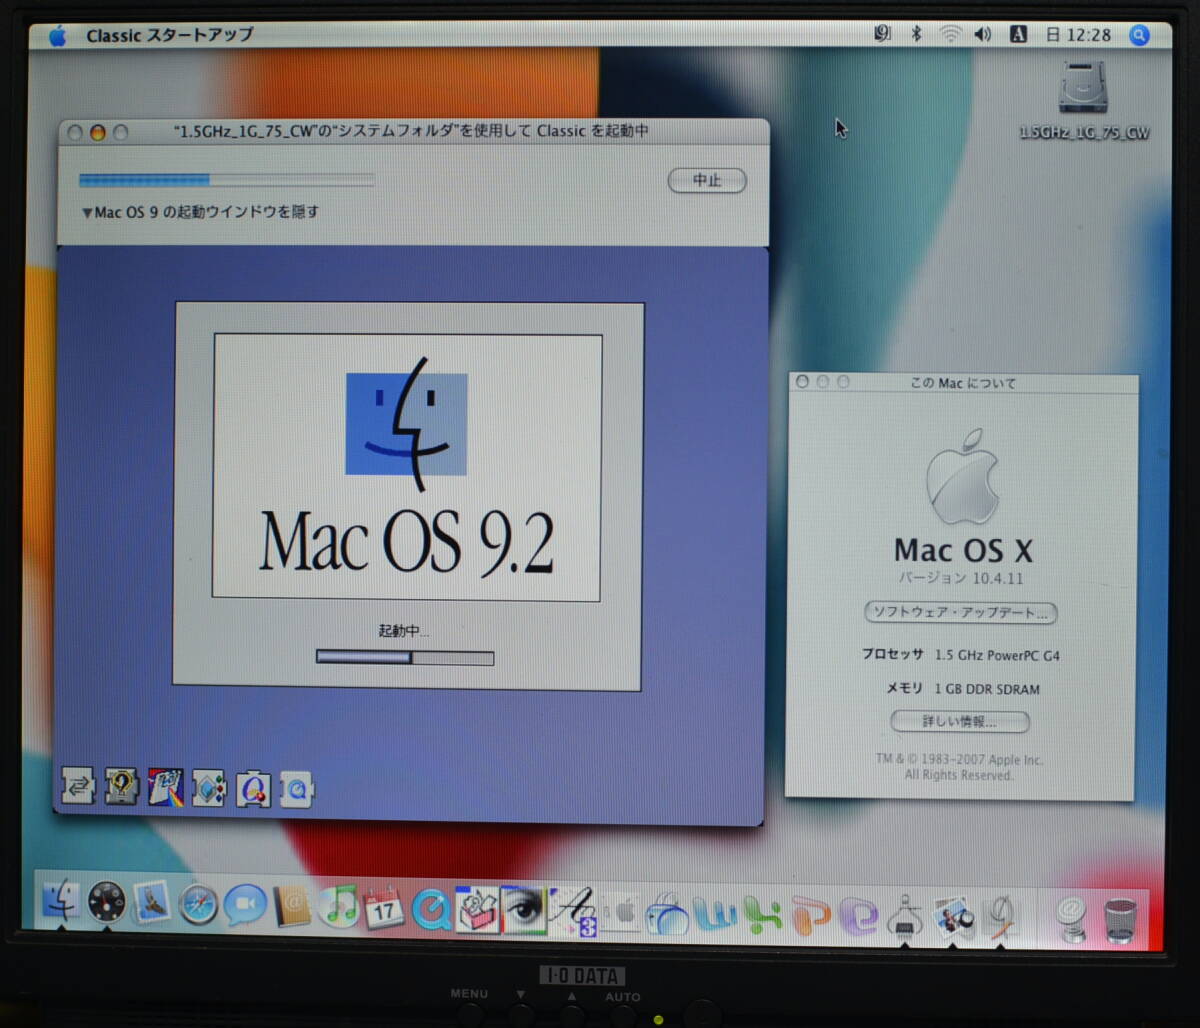The width and height of the screenshot is (1200, 1028).
Task: Click the Classic startup top progress bar
Action: coord(227,180)
